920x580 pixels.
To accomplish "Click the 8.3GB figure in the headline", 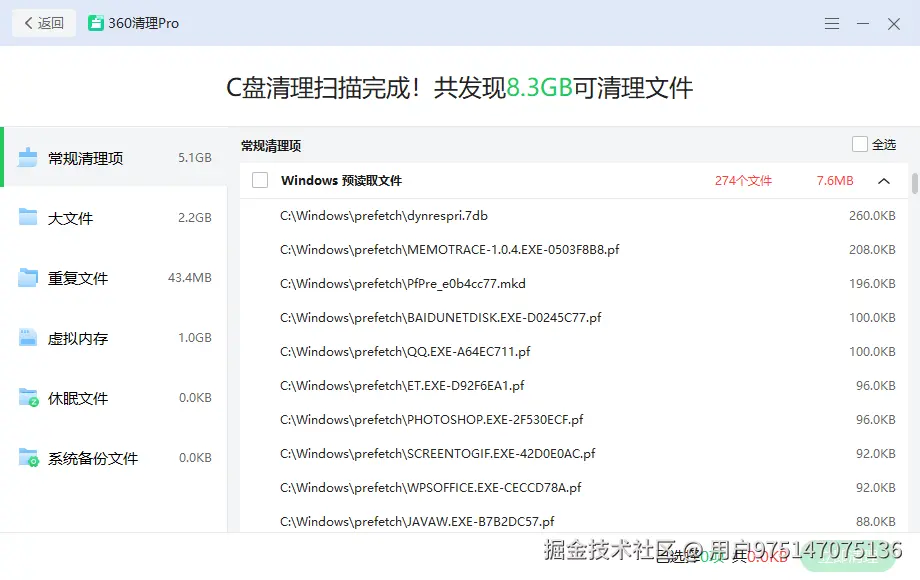I will [539, 88].
